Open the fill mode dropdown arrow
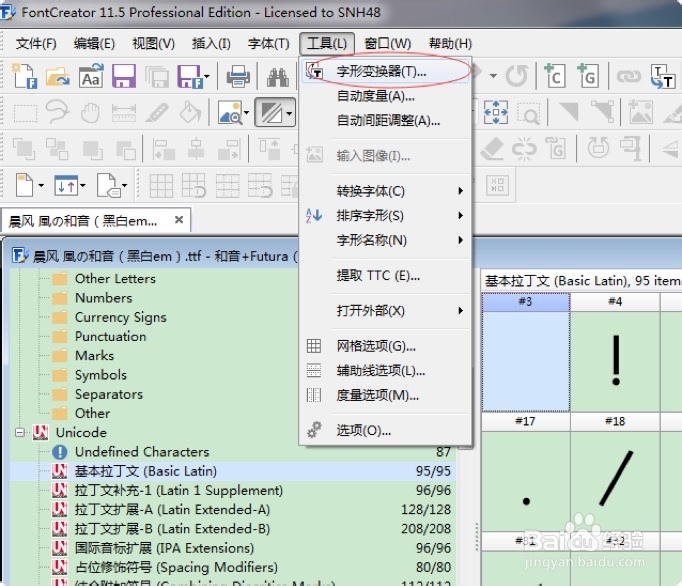Viewport: 682px width, 586px height. pos(290,113)
